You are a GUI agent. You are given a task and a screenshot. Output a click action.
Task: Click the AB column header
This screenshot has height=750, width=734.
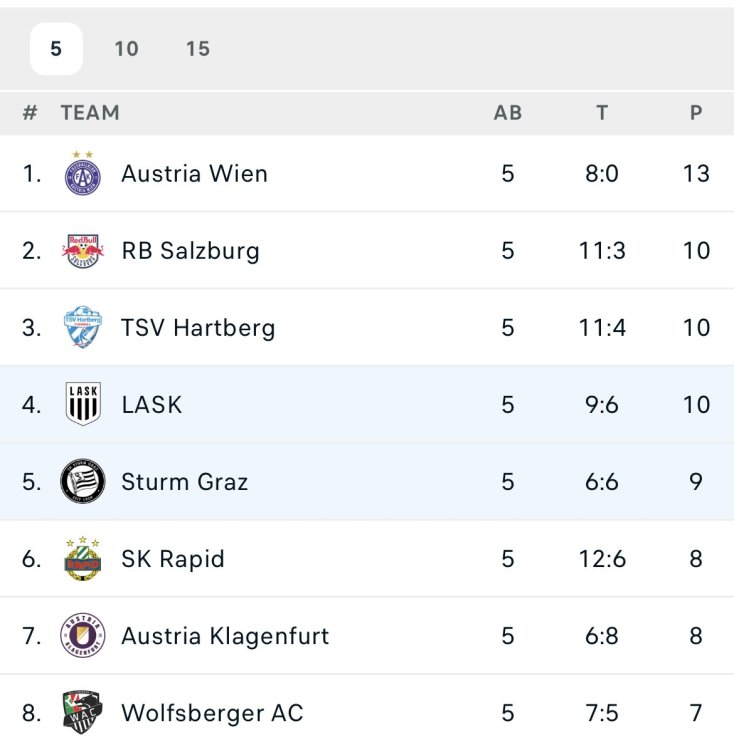[508, 113]
